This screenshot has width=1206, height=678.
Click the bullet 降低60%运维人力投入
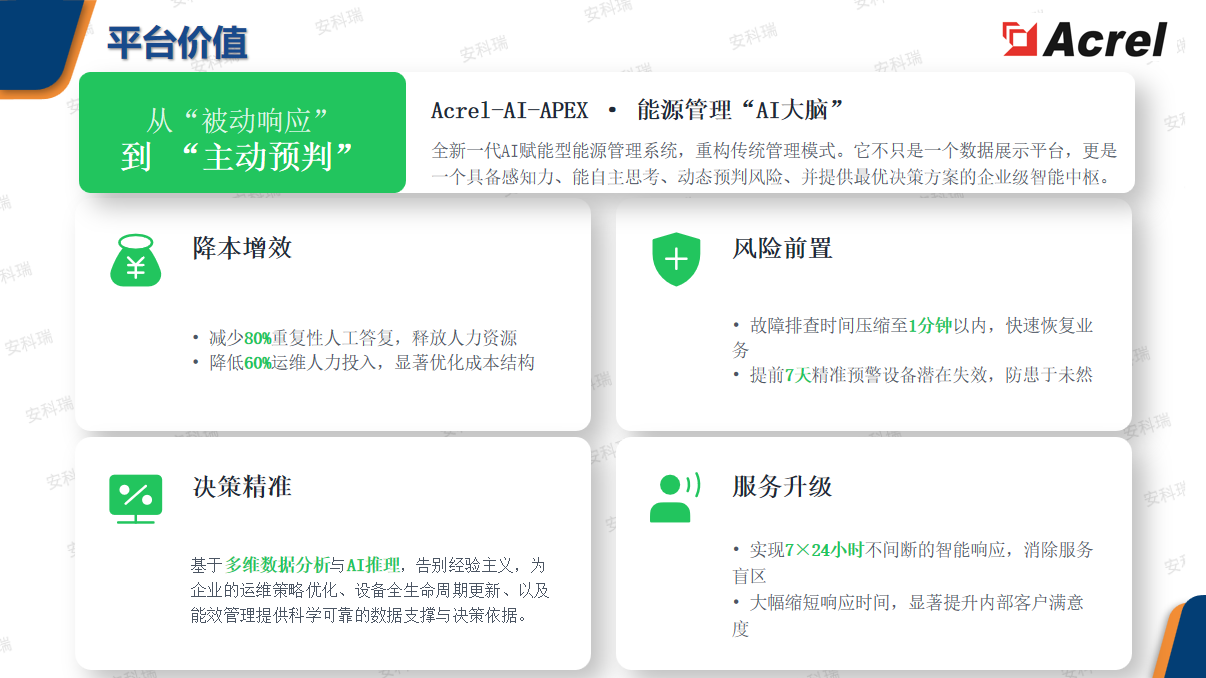click(364, 362)
